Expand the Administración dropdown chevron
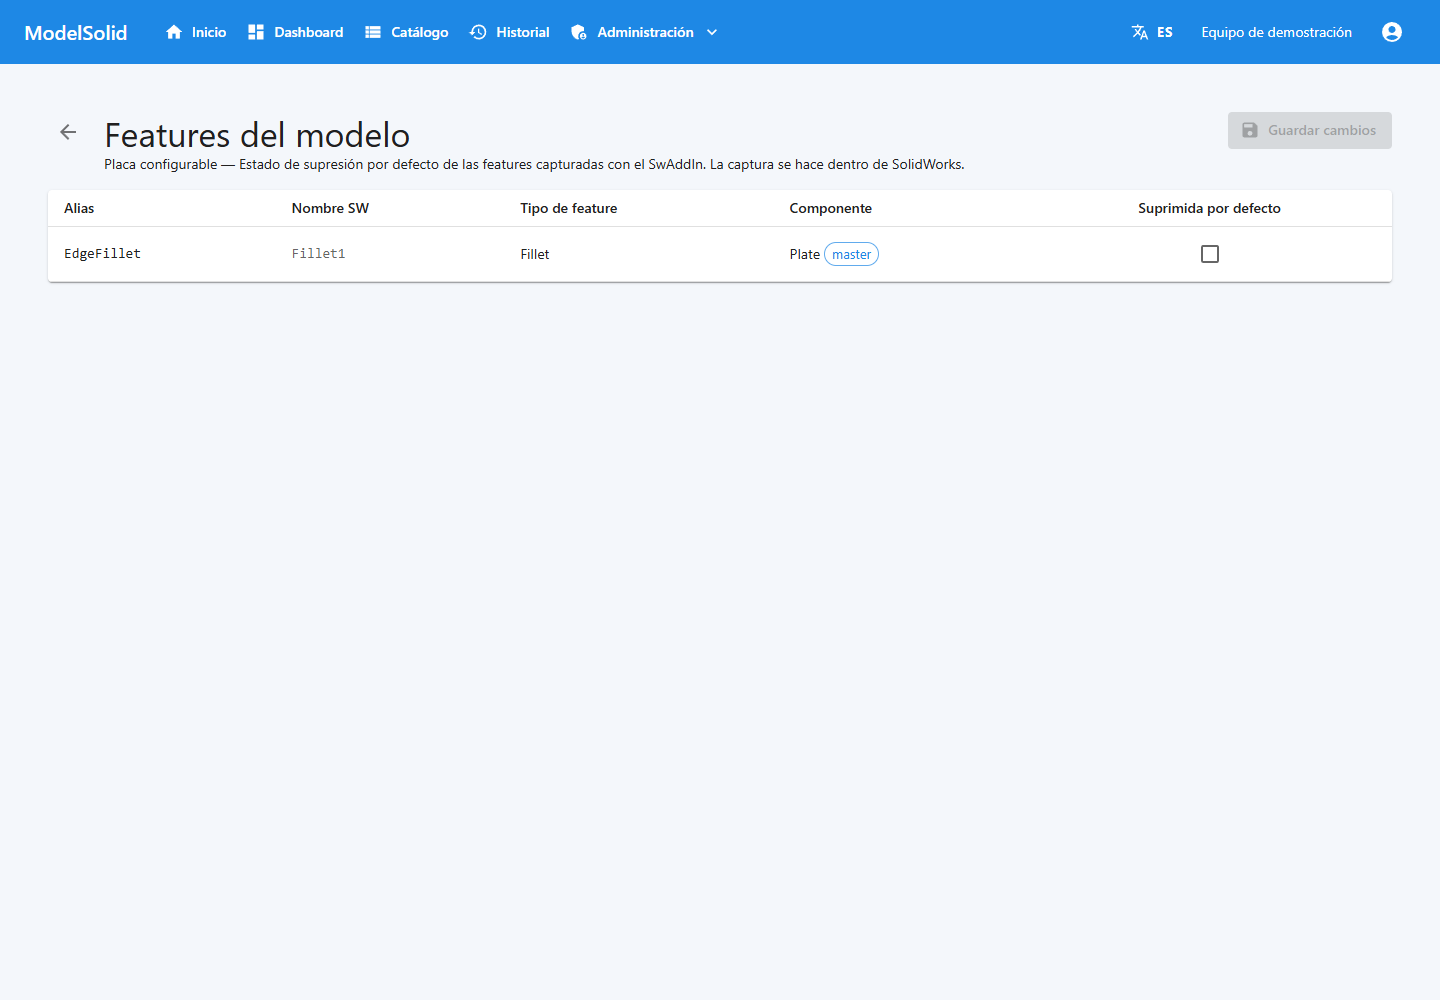The image size is (1440, 1000). tap(712, 32)
